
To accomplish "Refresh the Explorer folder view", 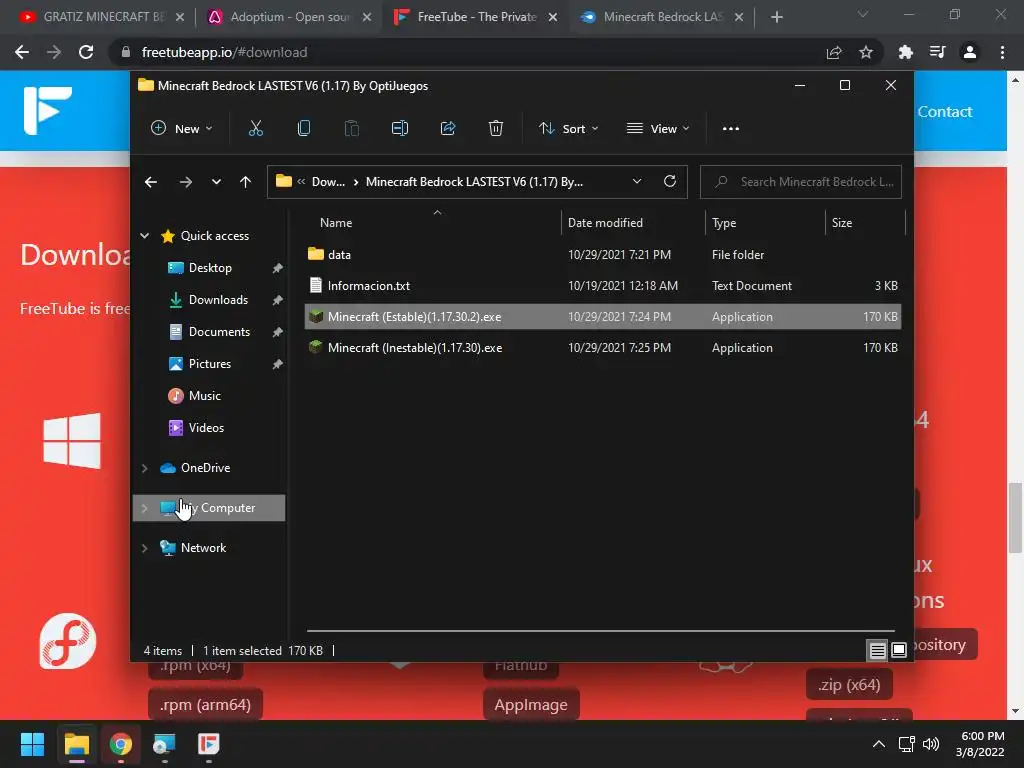I will point(669,182).
